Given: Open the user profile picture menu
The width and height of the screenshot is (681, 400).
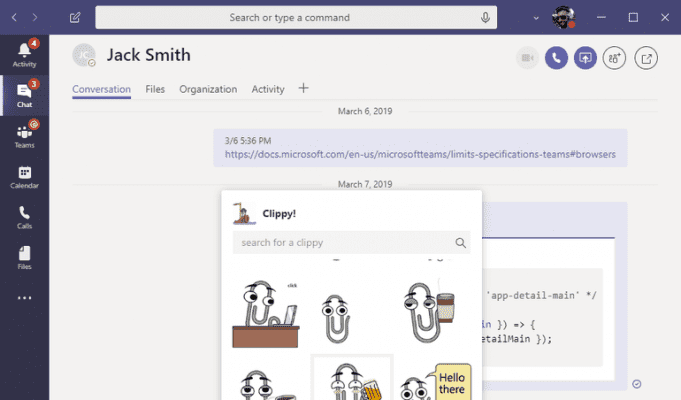Looking at the screenshot, I should coord(563,17).
